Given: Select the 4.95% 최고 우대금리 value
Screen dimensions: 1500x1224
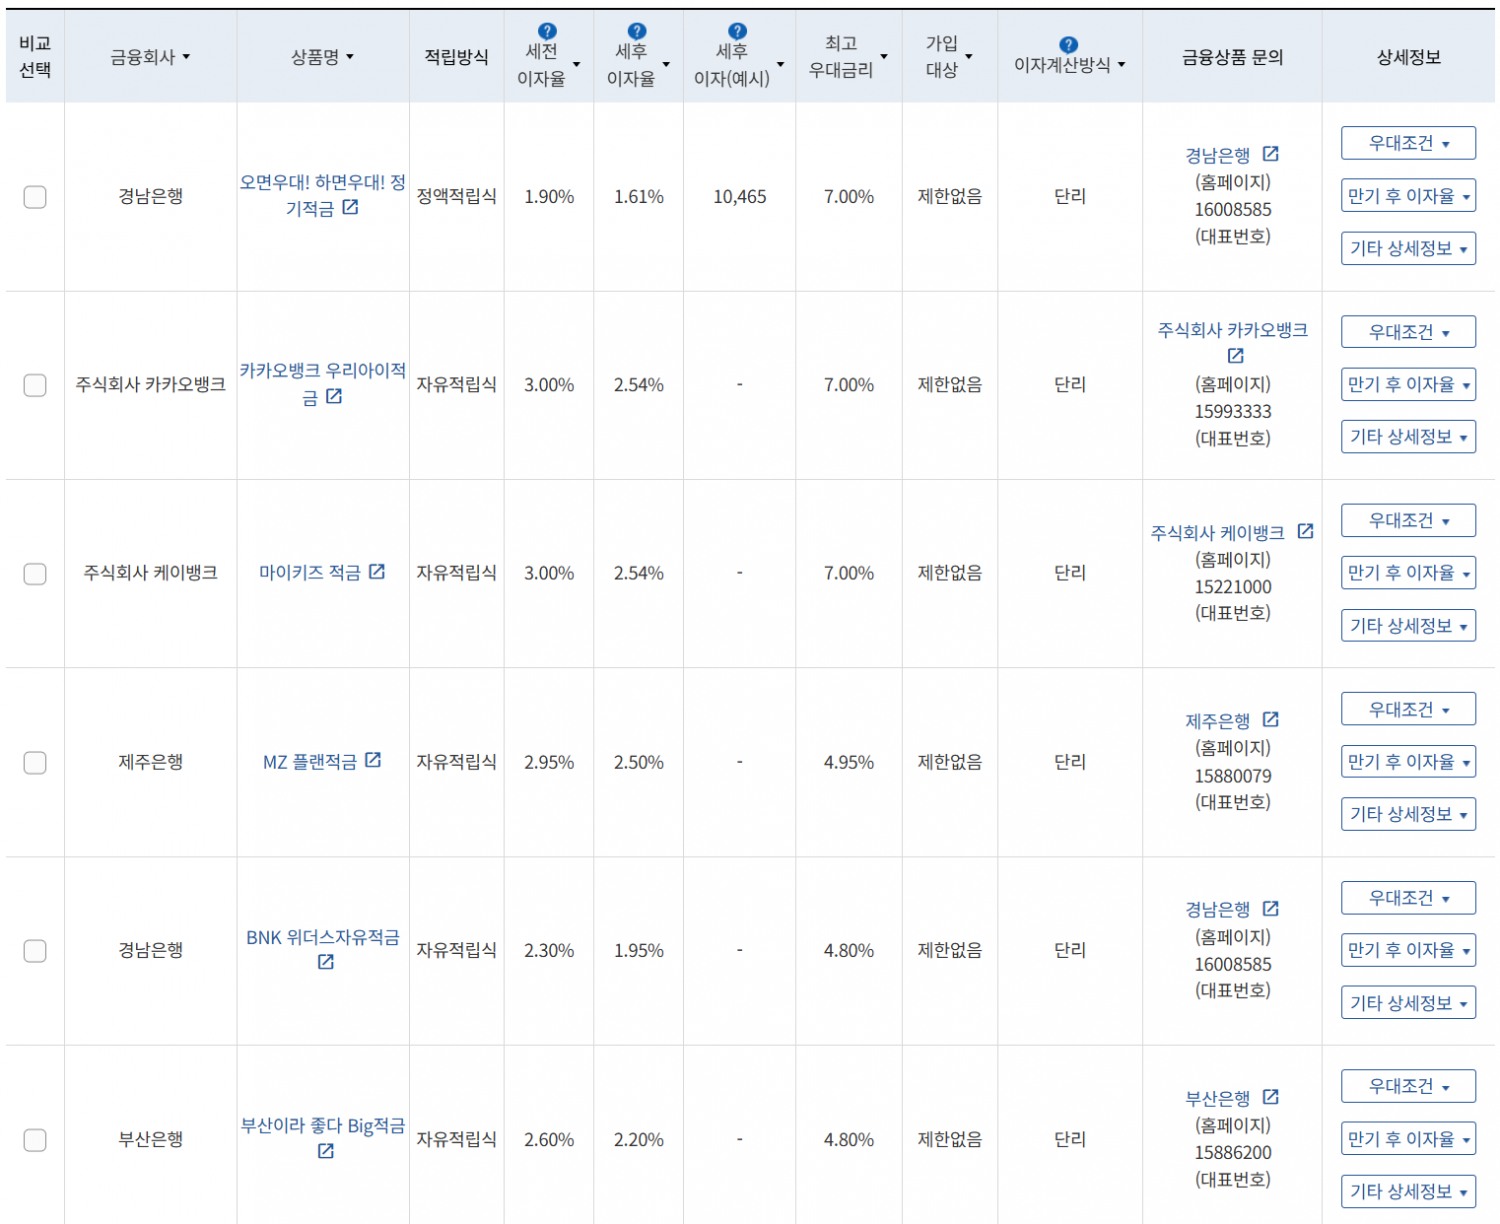Looking at the screenshot, I should tap(848, 762).
